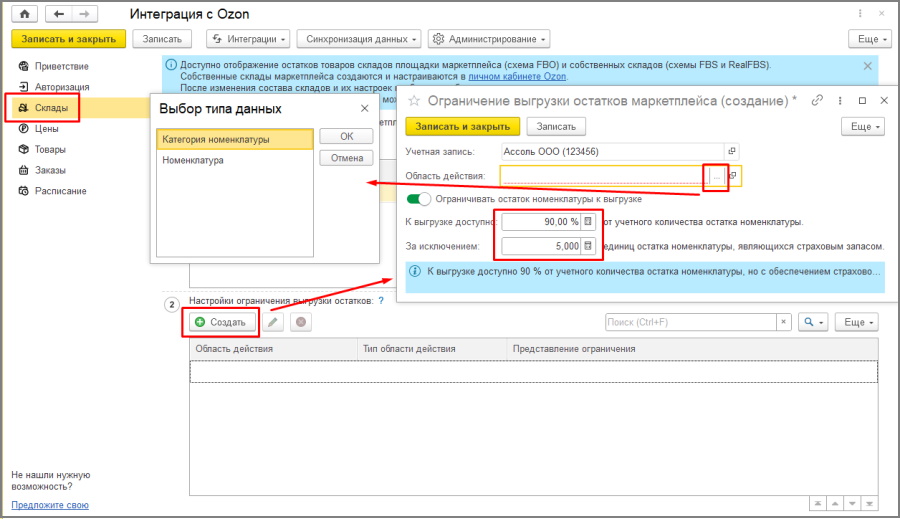Open Еще menu above the restrictions table
The height and width of the screenshot is (519, 900).
856,322
